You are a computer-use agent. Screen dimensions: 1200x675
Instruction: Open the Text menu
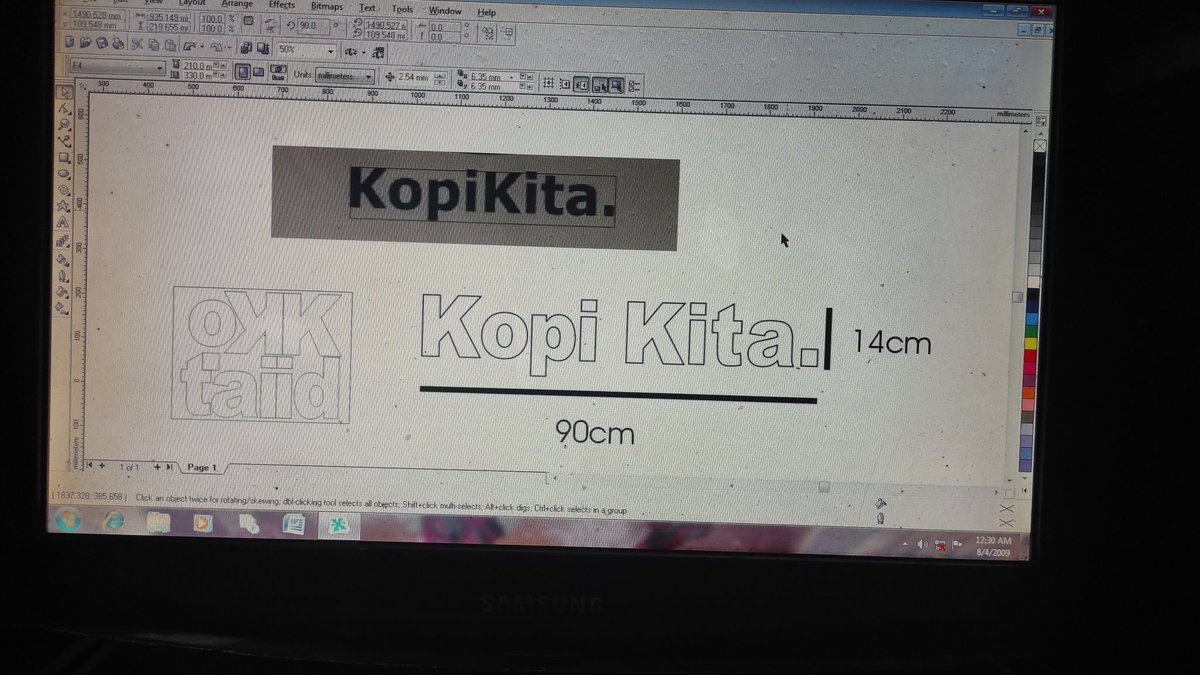368,7
